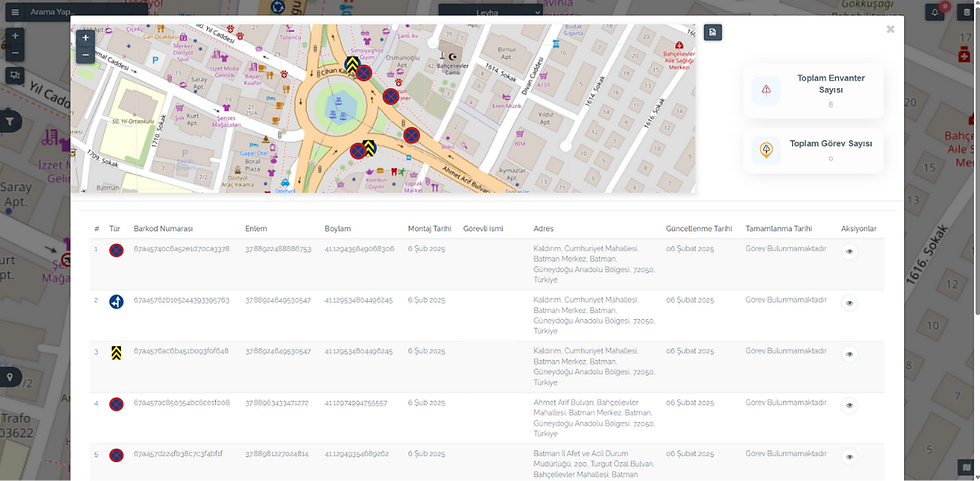Open the hamburger menu in the background page

15,12
